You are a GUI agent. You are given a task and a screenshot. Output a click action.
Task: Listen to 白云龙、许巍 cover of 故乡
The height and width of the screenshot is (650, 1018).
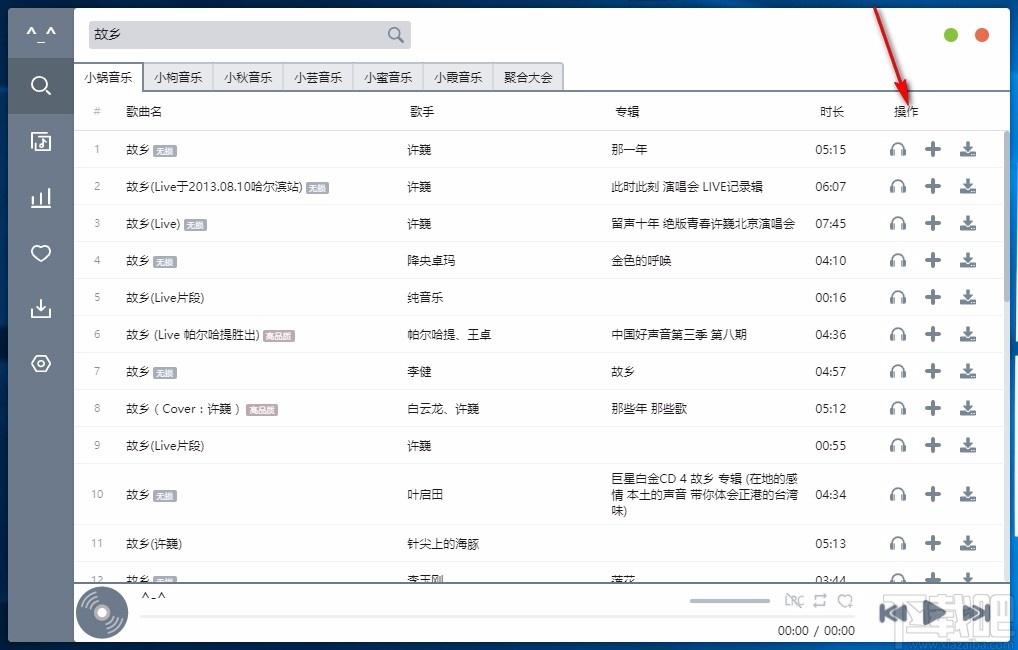(x=898, y=408)
